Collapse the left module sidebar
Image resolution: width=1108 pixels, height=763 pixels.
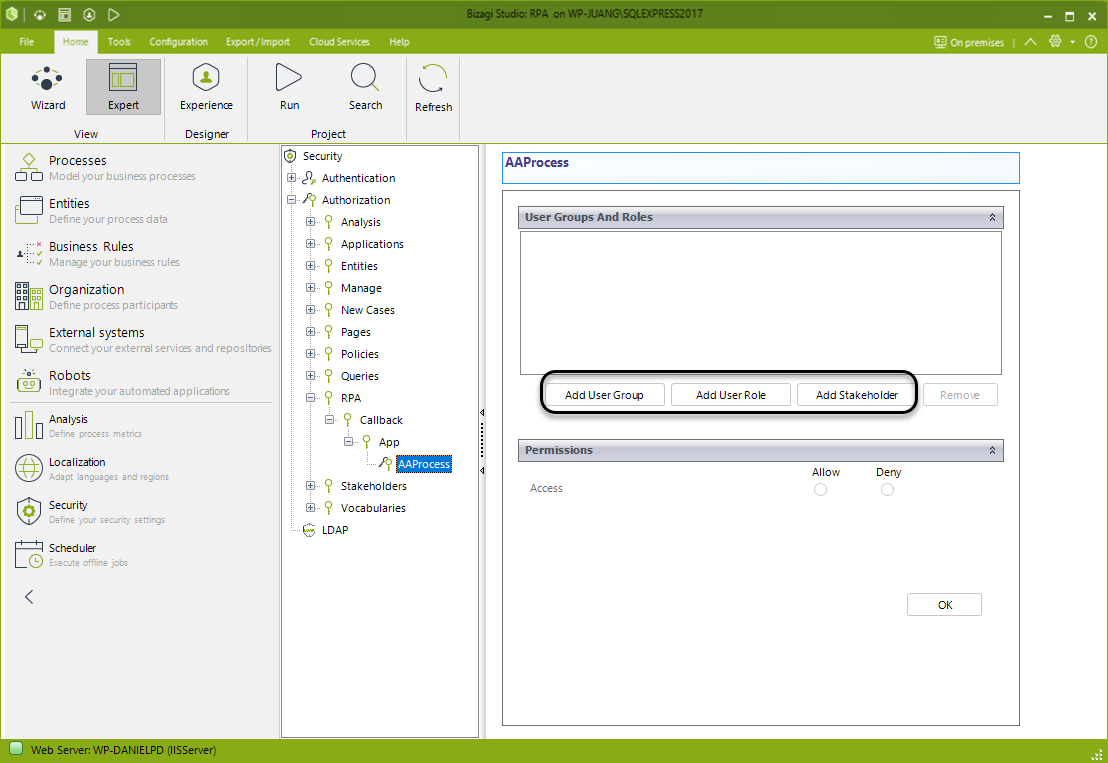(x=29, y=597)
